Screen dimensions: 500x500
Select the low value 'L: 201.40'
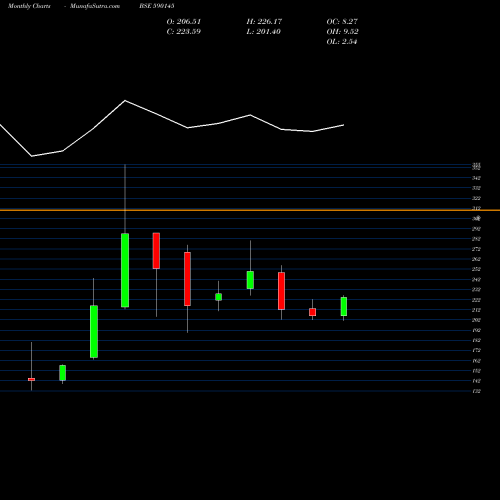[x=264, y=32]
